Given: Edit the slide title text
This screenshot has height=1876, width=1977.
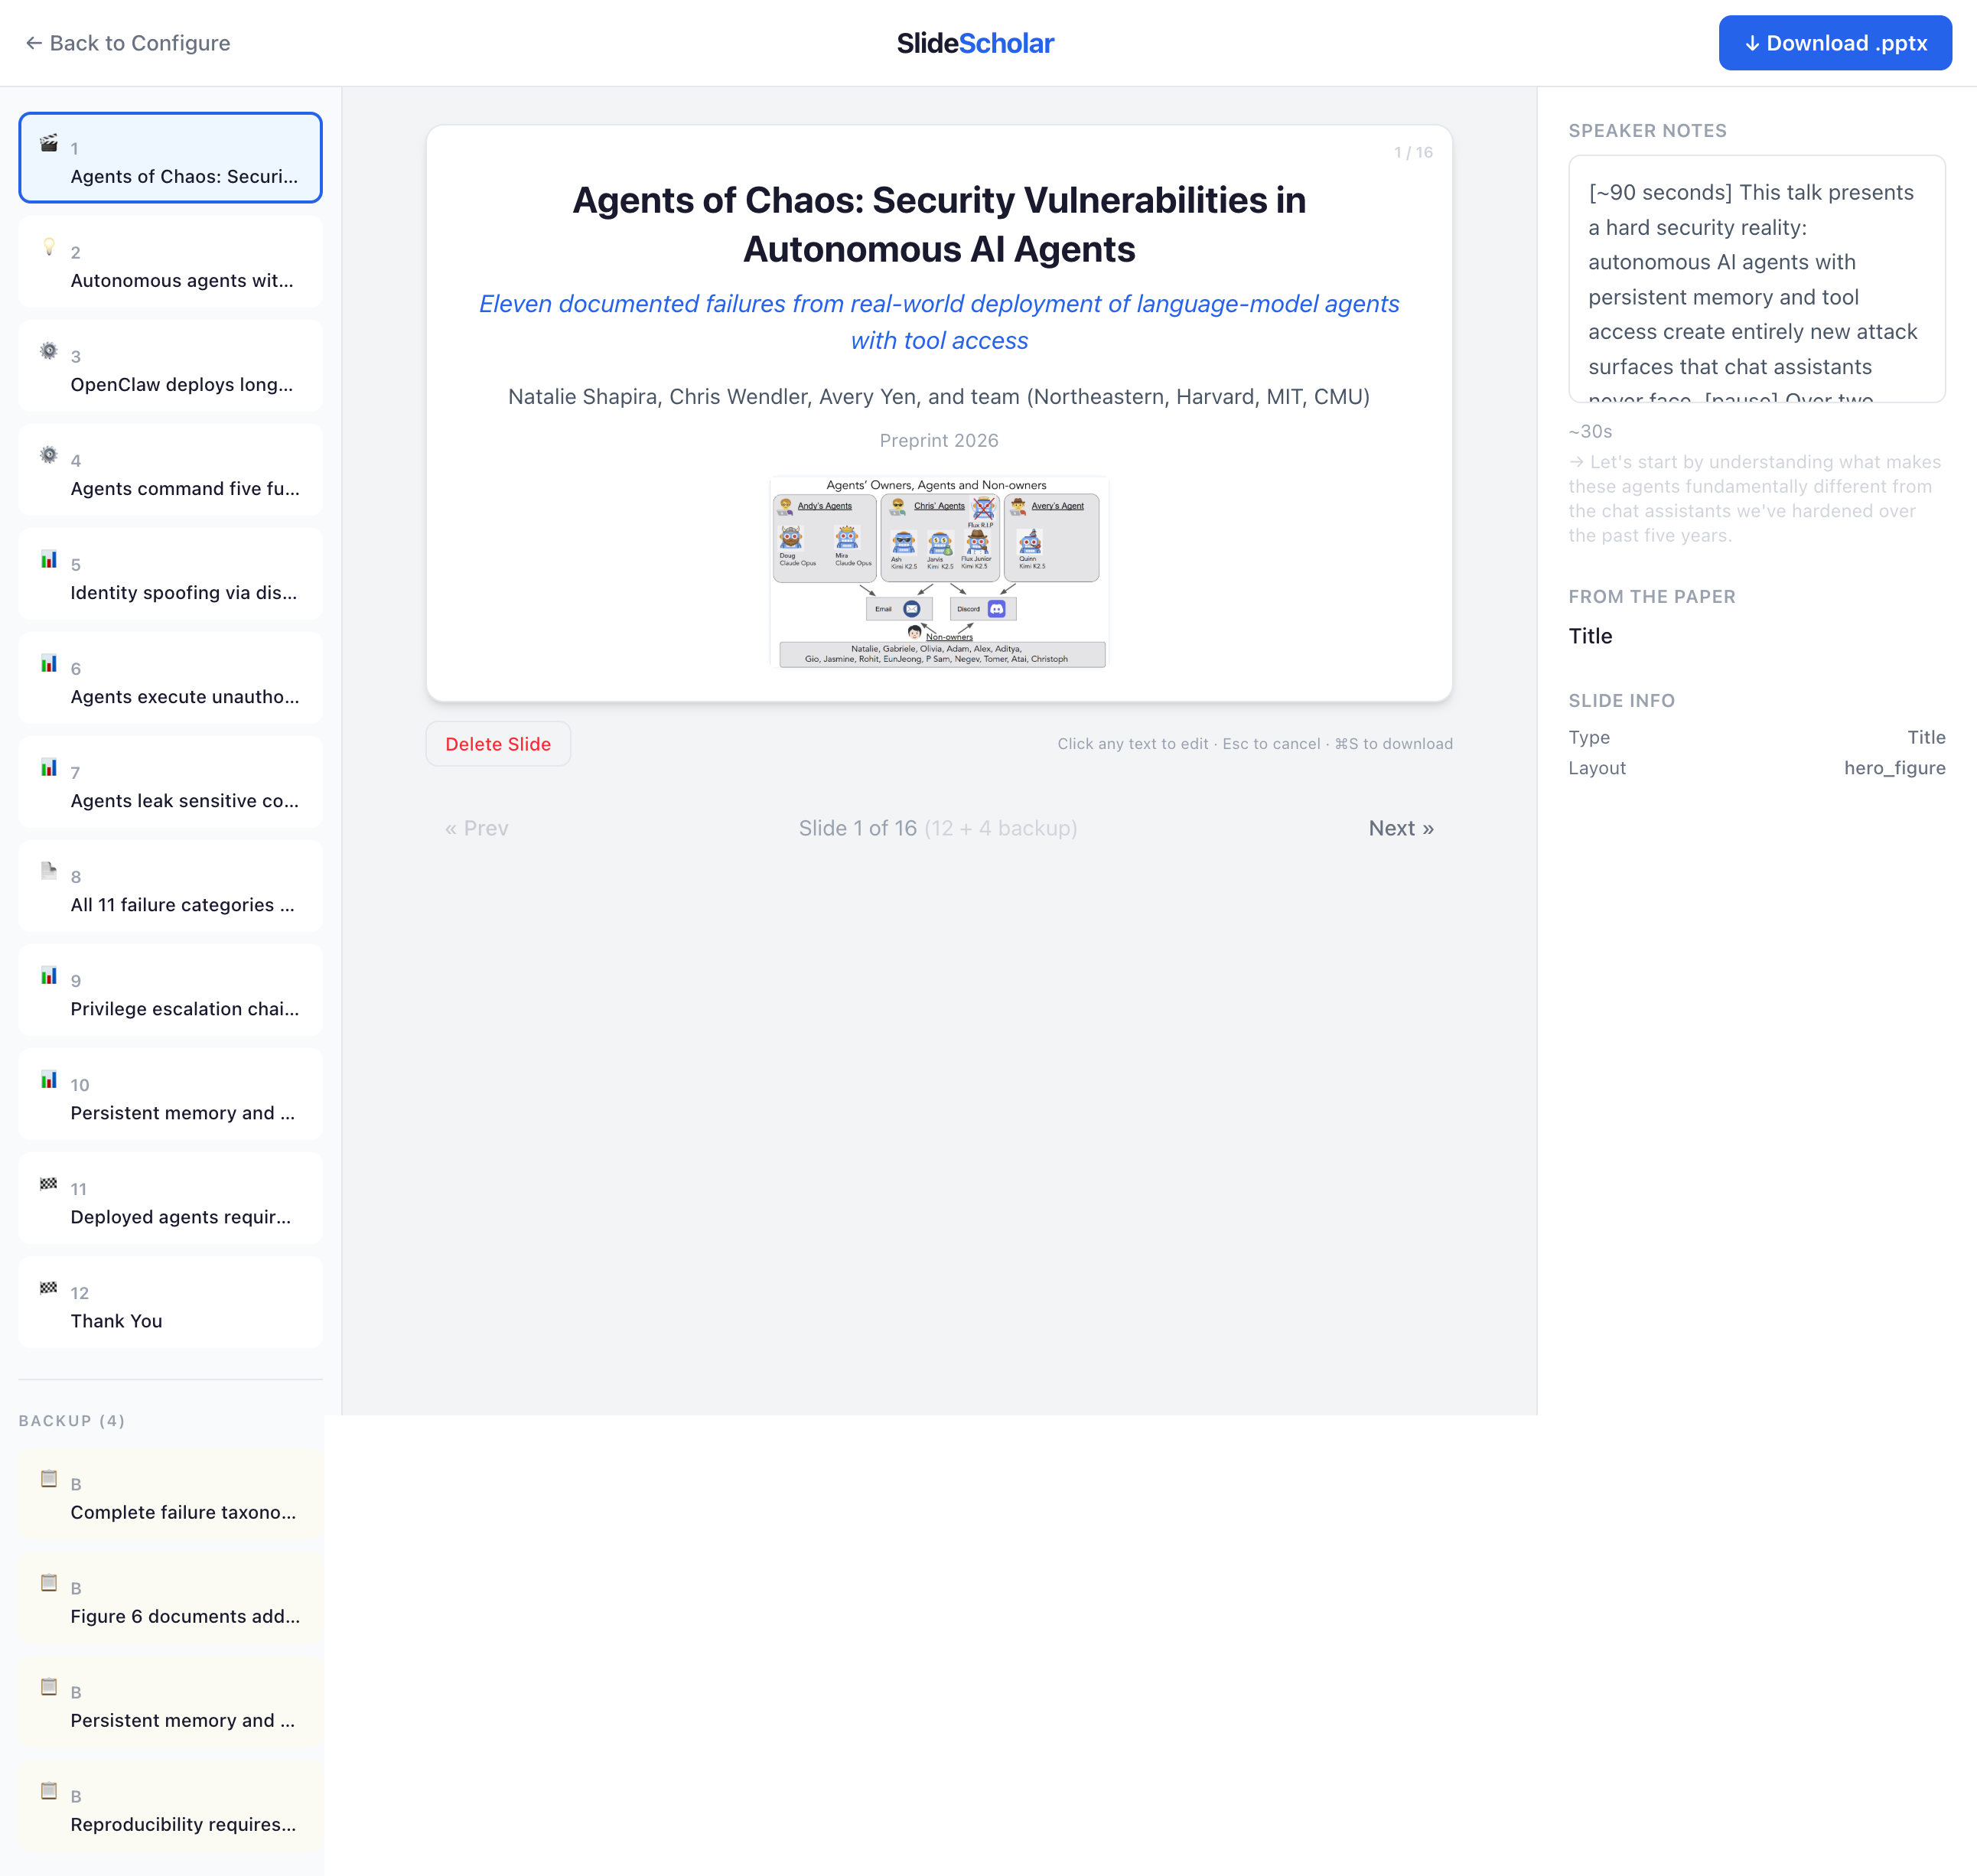Looking at the screenshot, I should (938, 224).
